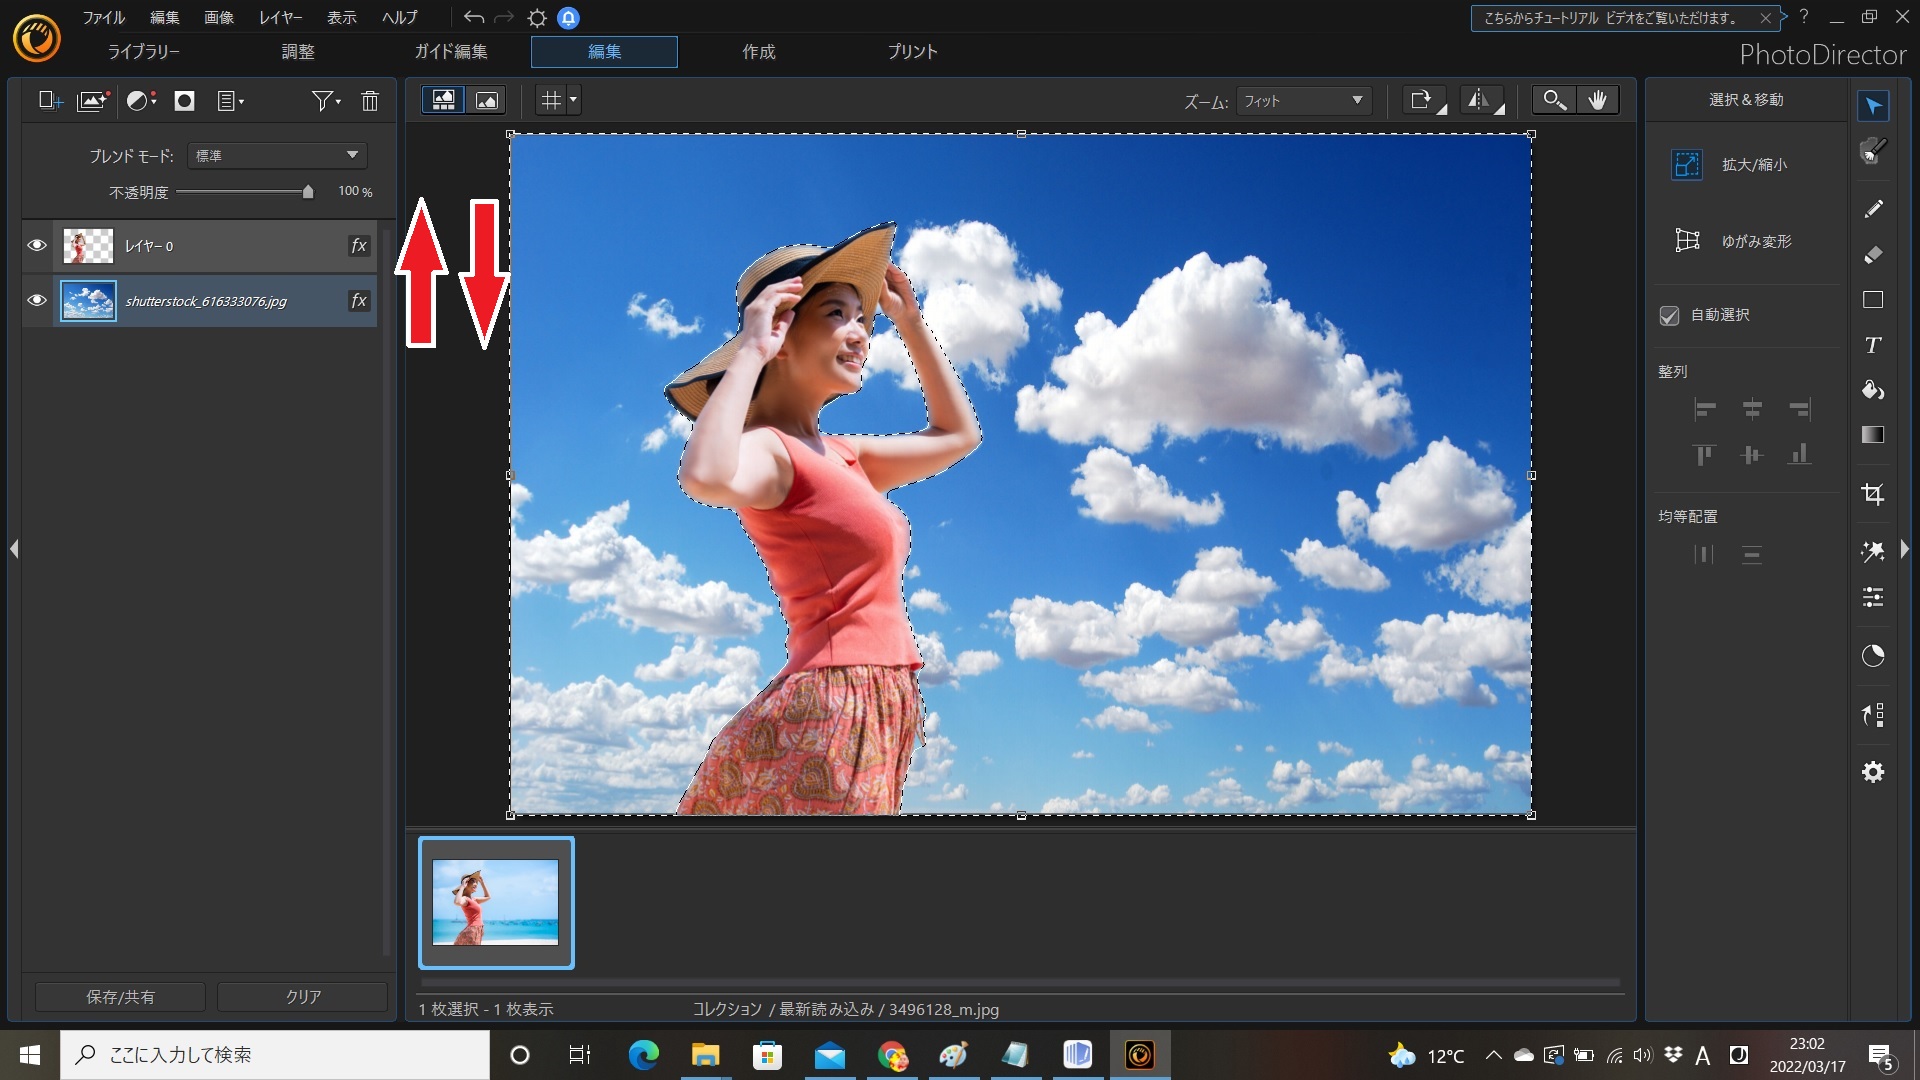Select the Gradient tool

tap(1873, 435)
